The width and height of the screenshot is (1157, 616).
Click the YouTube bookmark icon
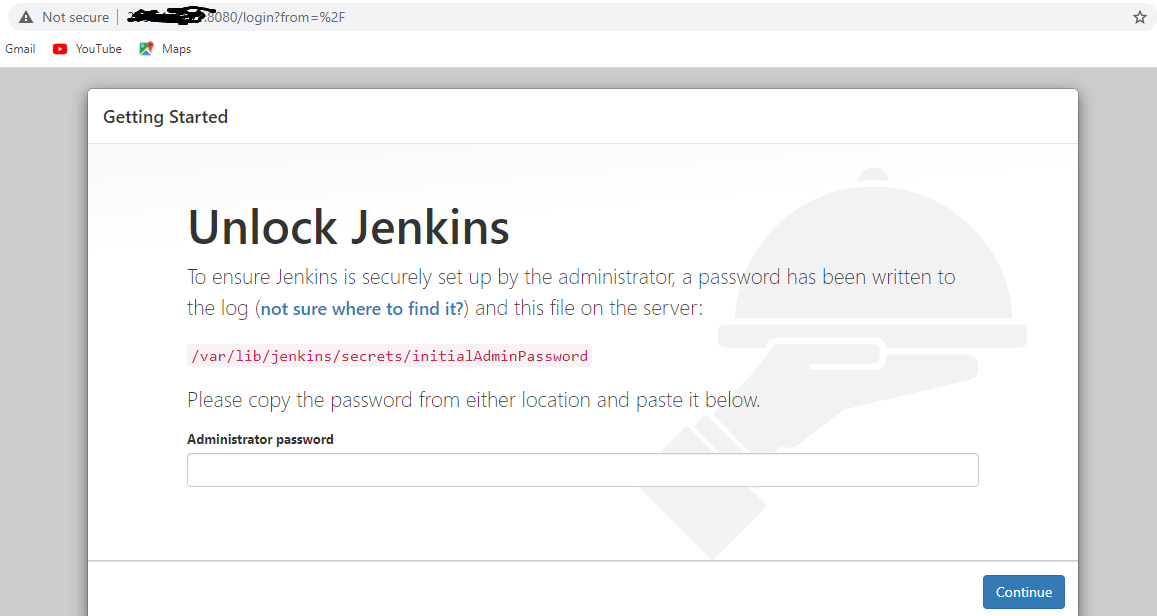pos(60,49)
